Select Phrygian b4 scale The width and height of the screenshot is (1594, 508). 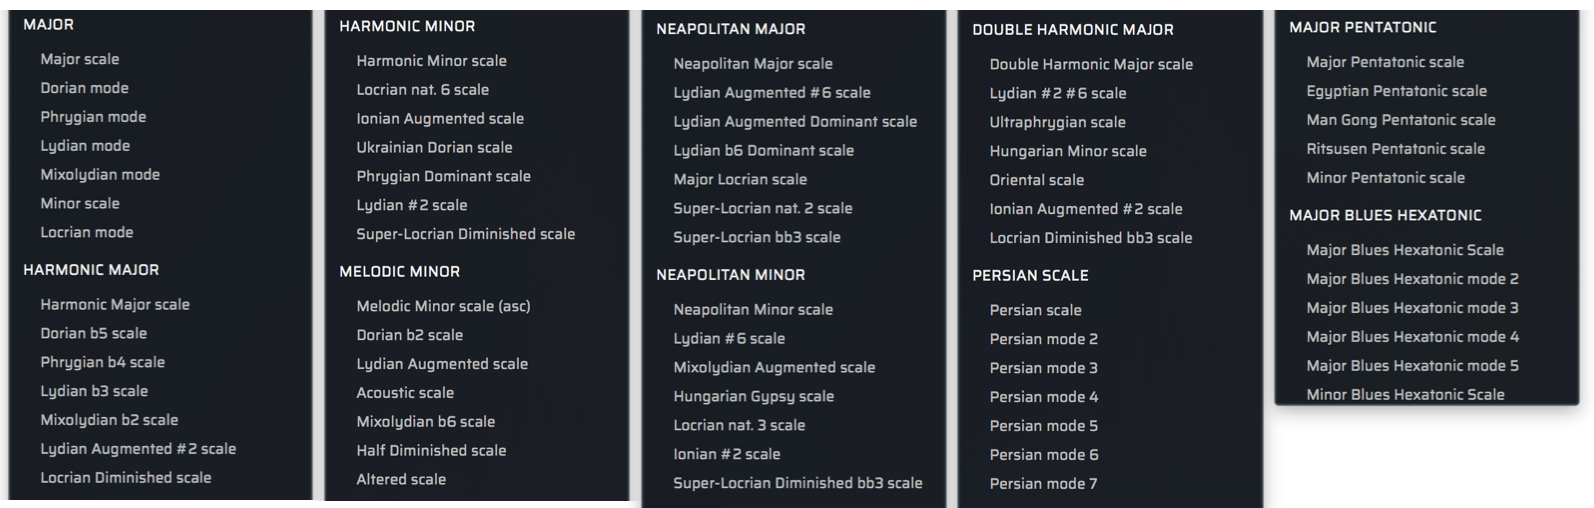click(x=102, y=362)
